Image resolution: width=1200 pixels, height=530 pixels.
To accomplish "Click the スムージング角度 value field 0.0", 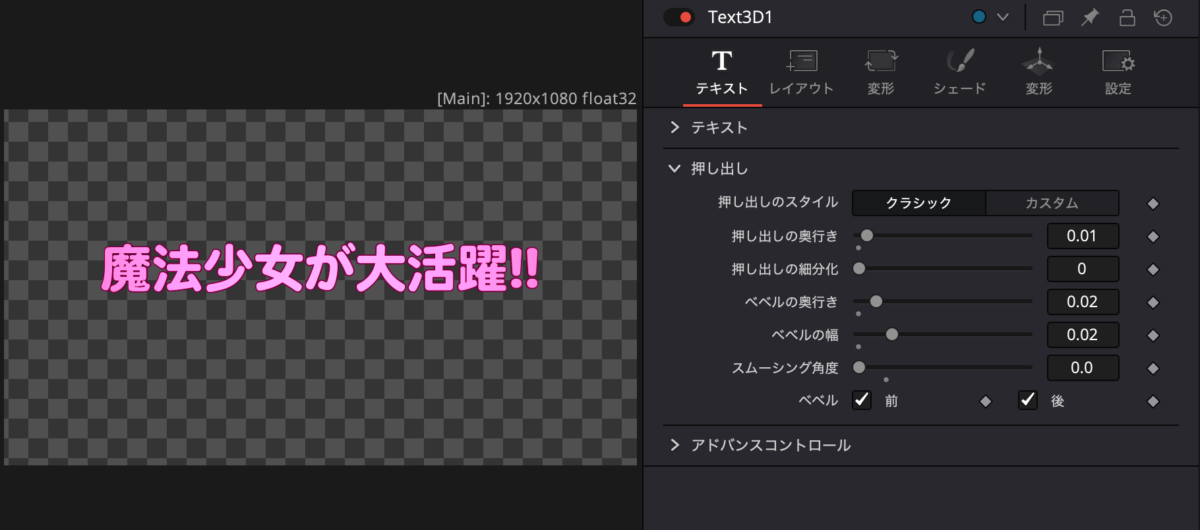I will 1083,367.
